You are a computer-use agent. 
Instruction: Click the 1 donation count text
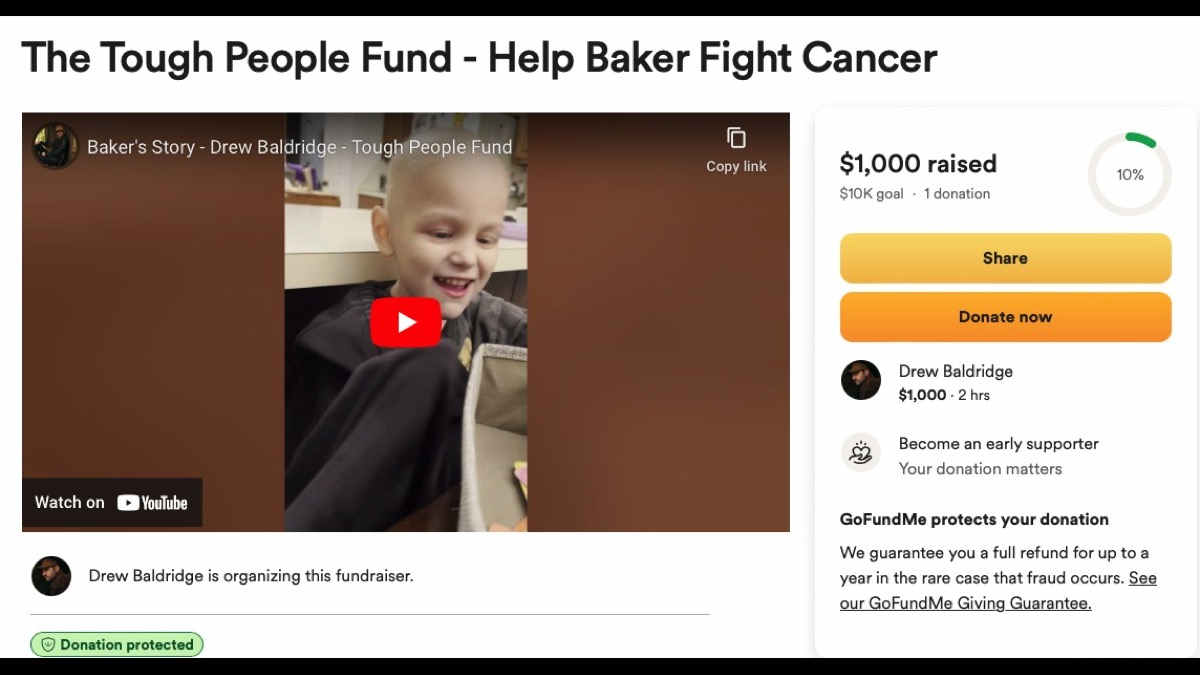tap(957, 194)
